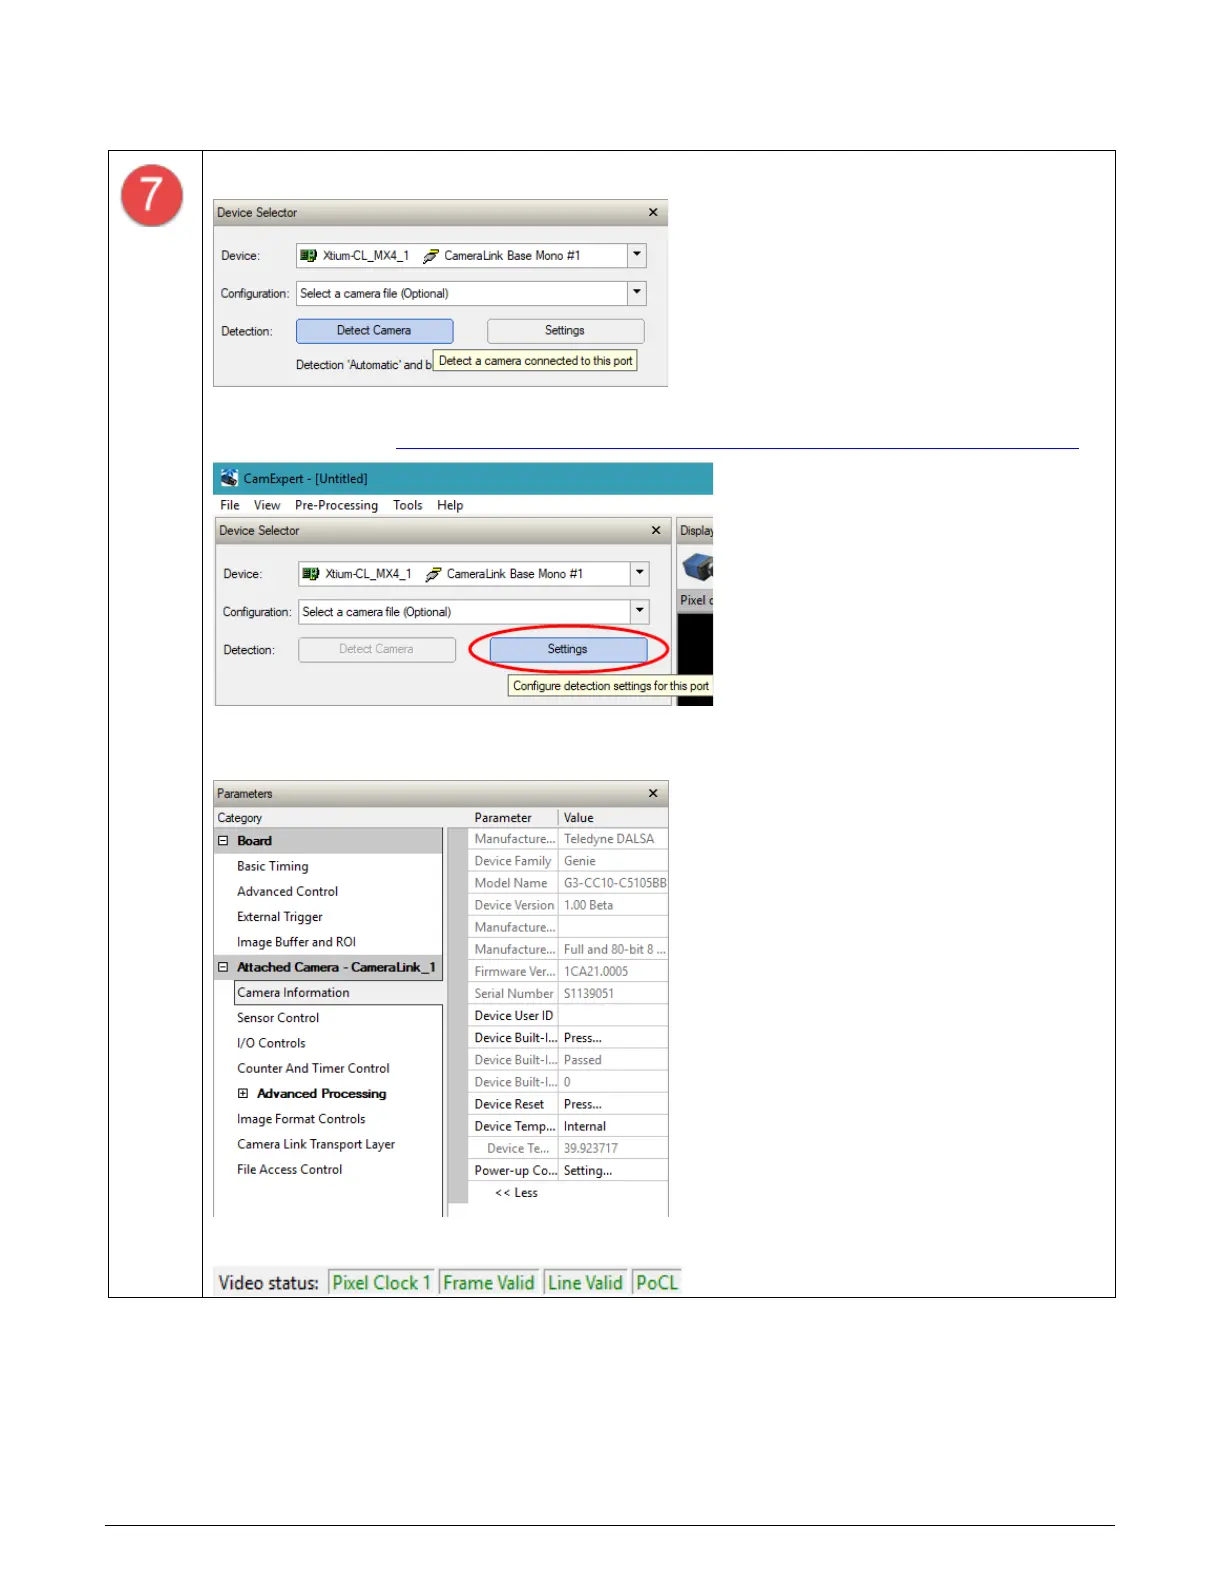Open the Device dropdown inside CamExpert window
This screenshot has height=1584, width=1224.
[640, 573]
